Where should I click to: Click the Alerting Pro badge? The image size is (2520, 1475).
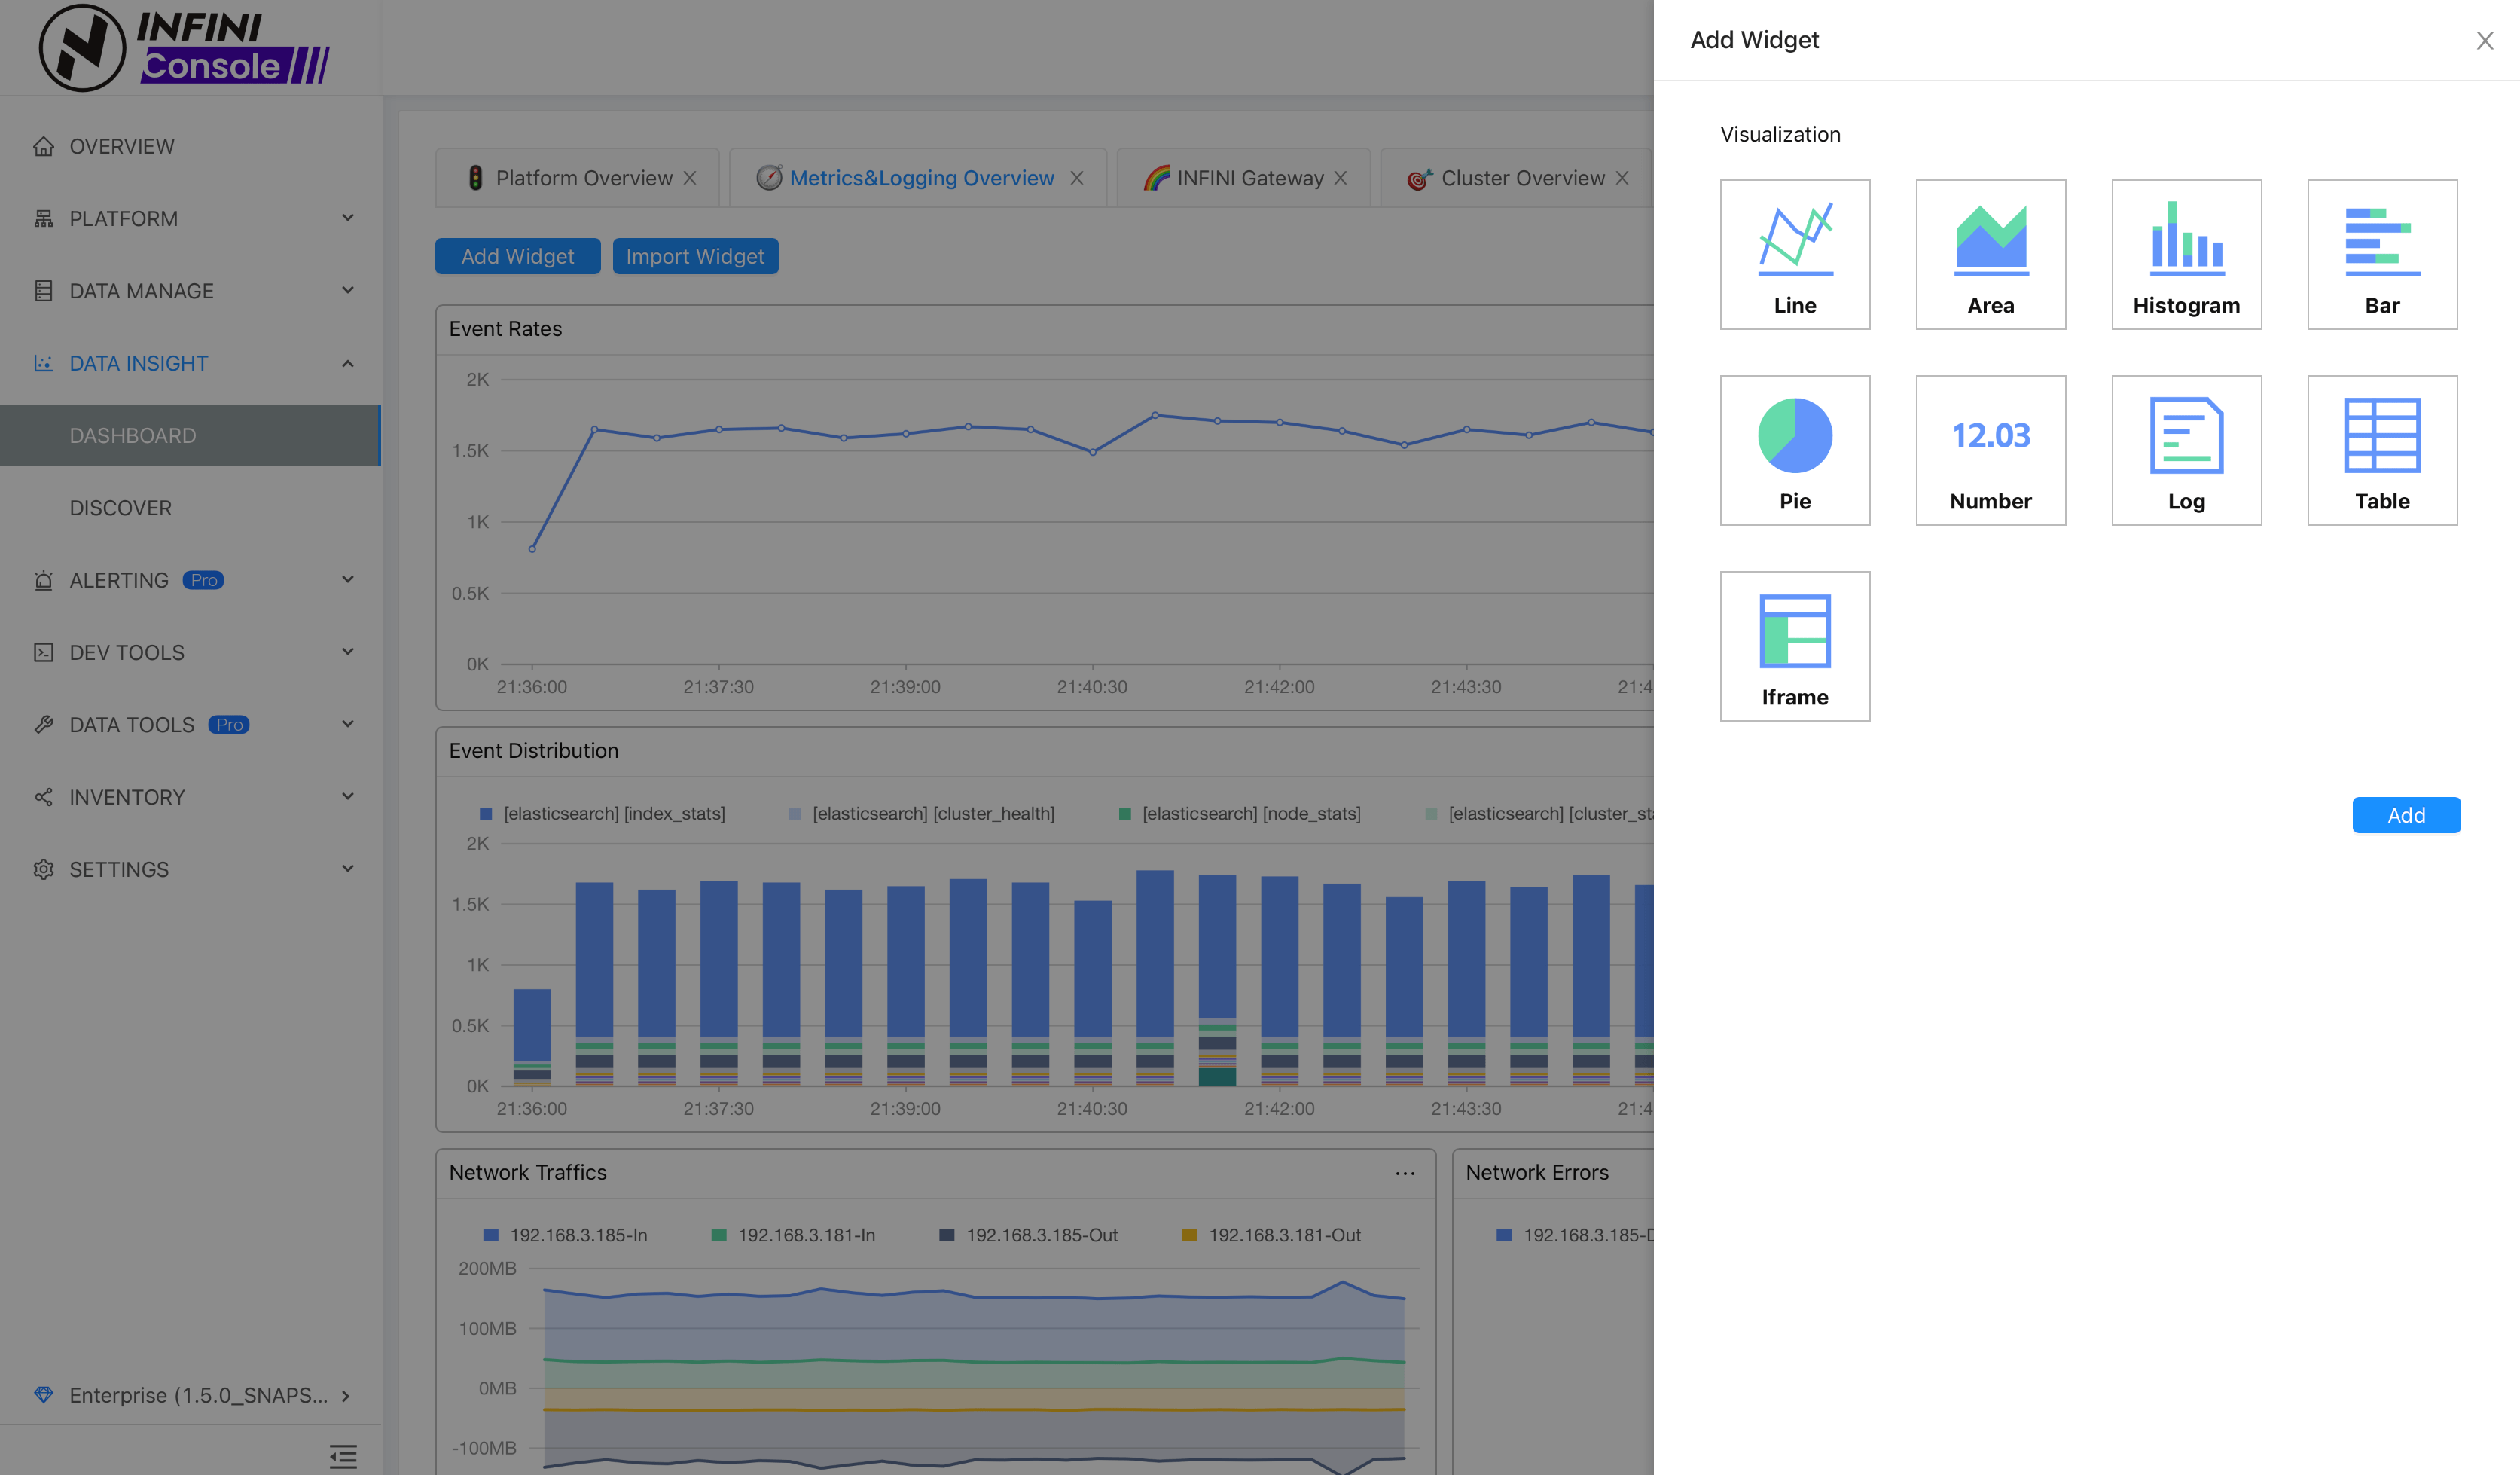click(203, 580)
